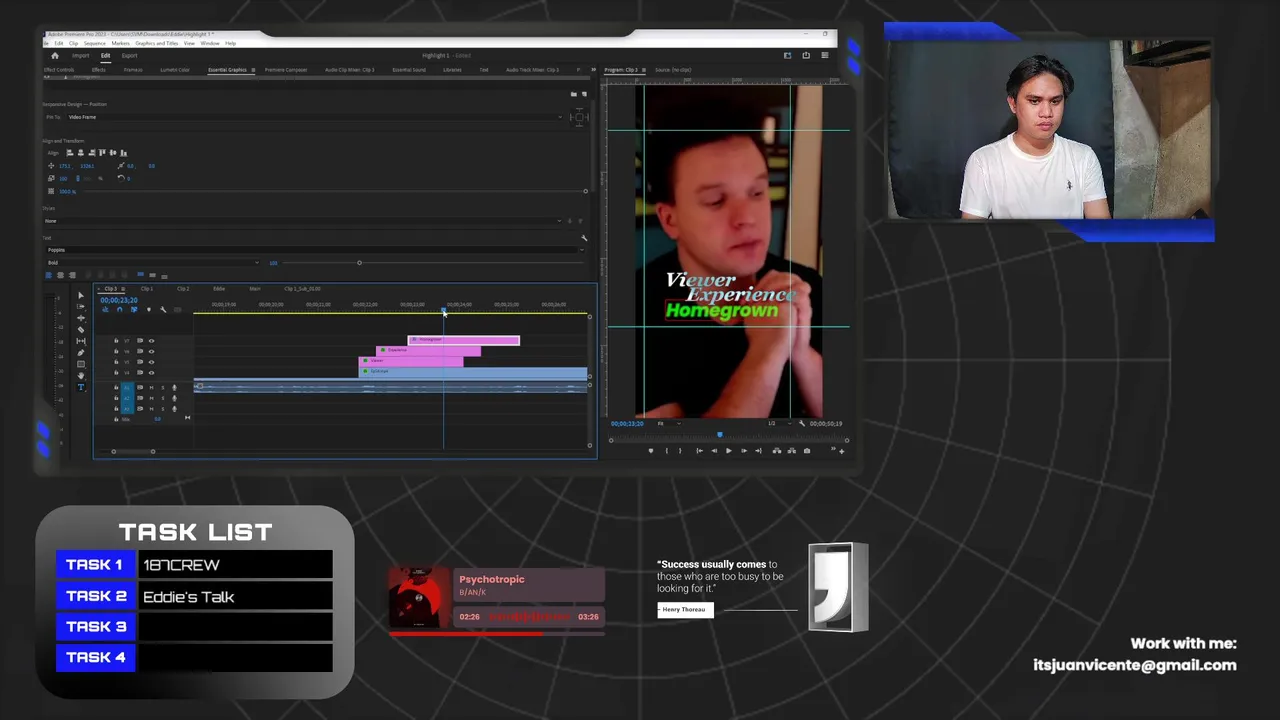Click the align horizontal center icon
Screen dimensions: 1280x720
click(81, 153)
